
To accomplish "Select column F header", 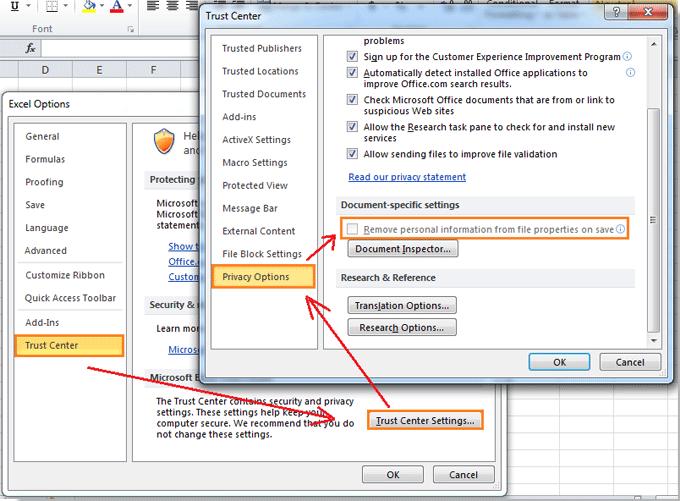I will coord(153,69).
